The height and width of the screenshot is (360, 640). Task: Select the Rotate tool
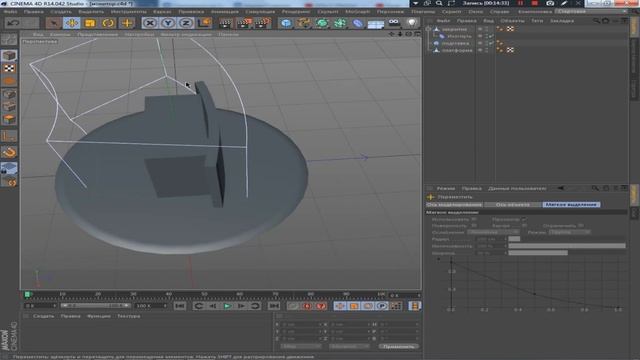tap(108, 23)
